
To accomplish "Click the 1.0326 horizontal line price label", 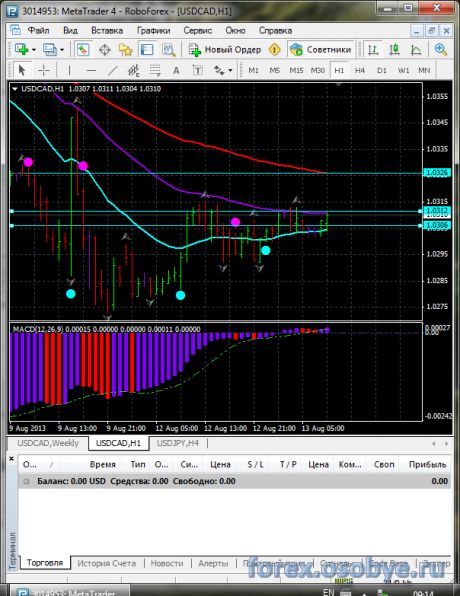I will [438, 173].
